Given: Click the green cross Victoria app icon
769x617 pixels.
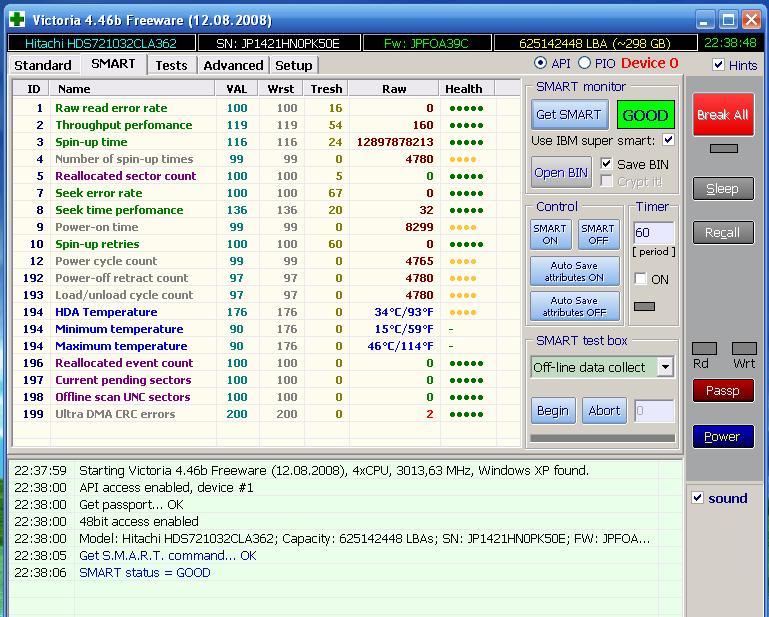Looking at the screenshot, I should coord(17,19).
